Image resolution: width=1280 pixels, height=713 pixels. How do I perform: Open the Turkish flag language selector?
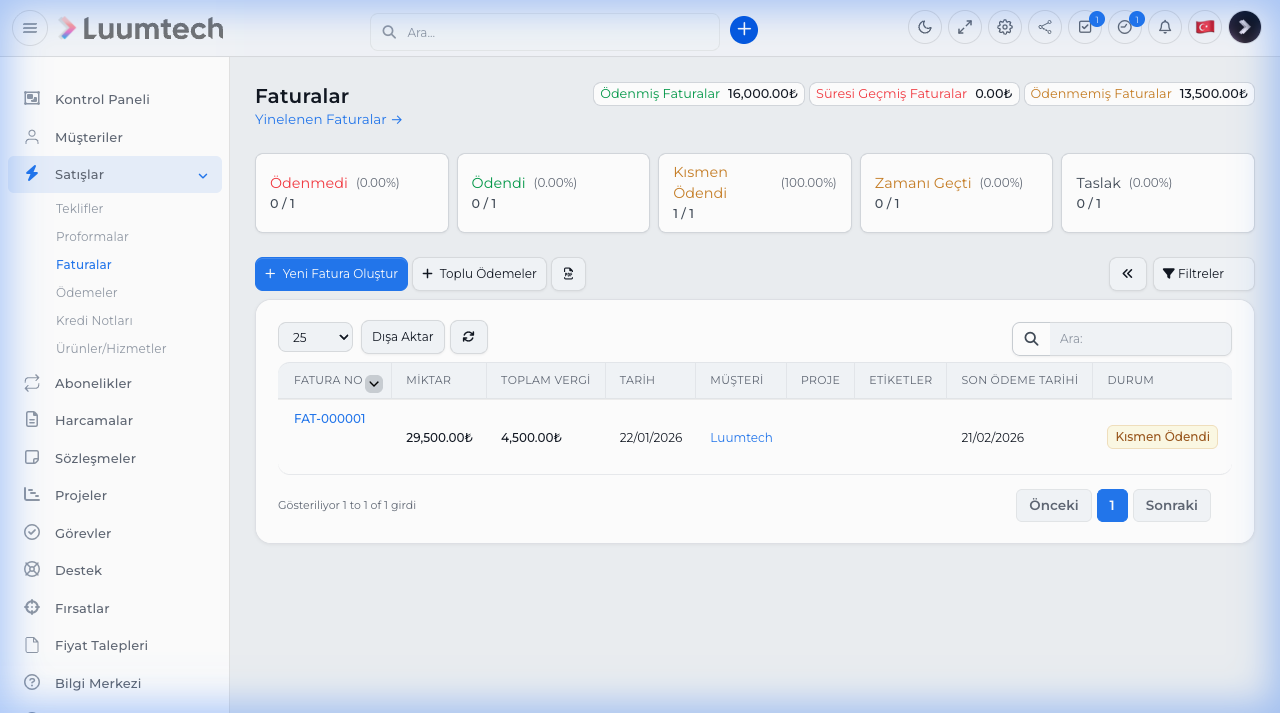pyautogui.click(x=1205, y=27)
